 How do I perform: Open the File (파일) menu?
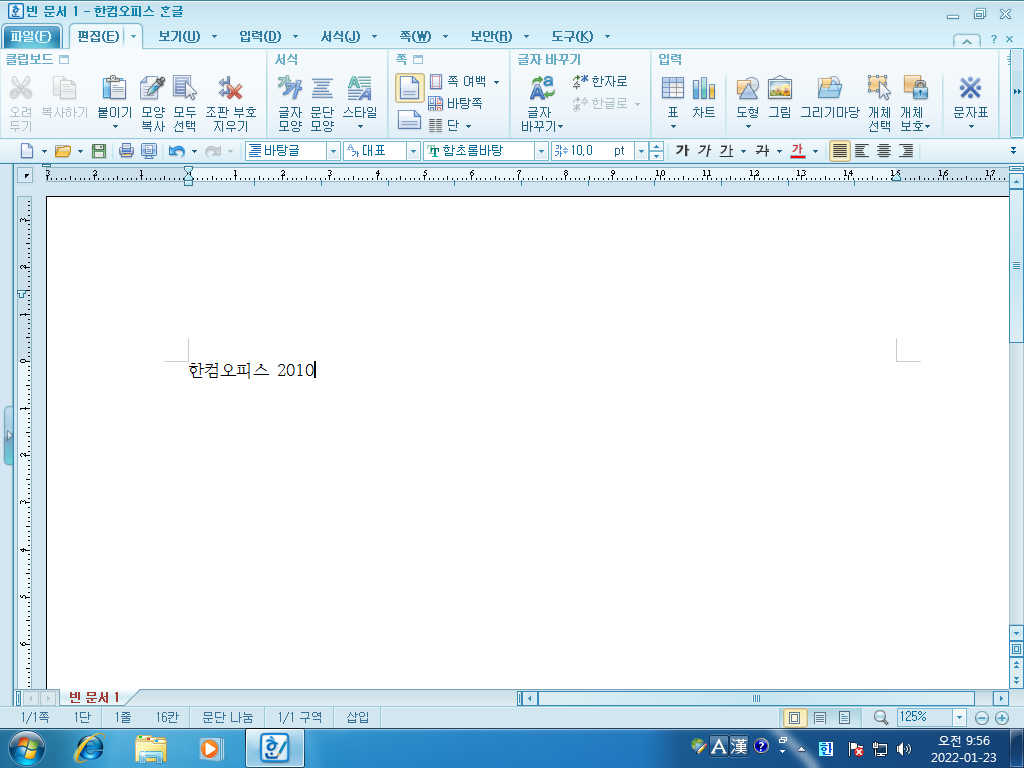31,37
